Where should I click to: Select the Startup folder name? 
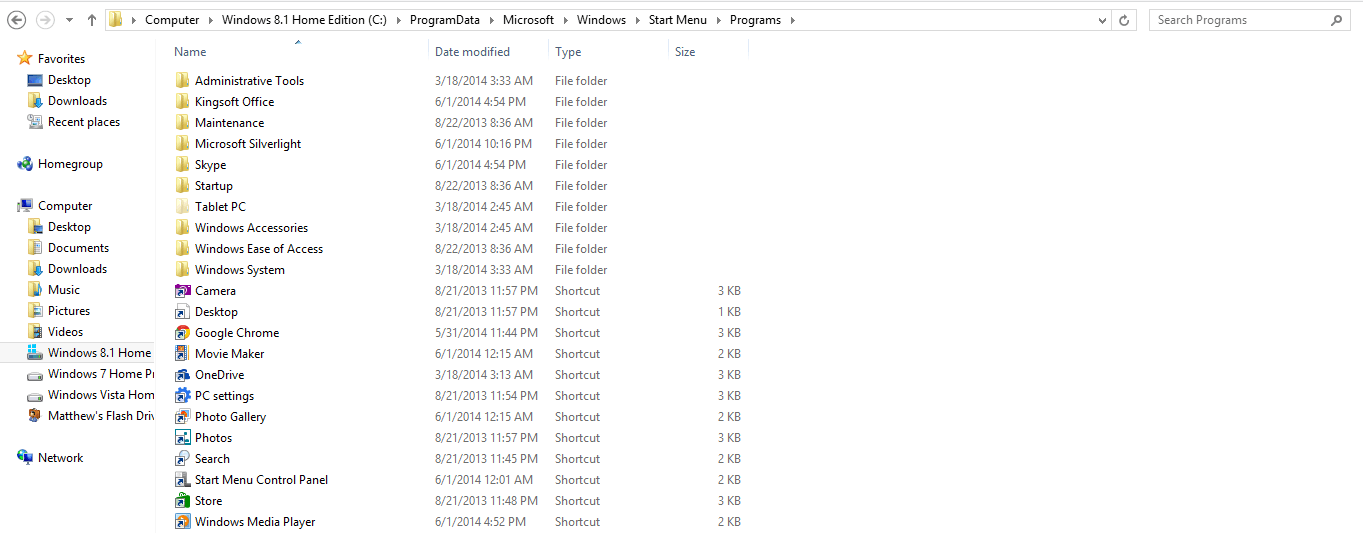[214, 186]
